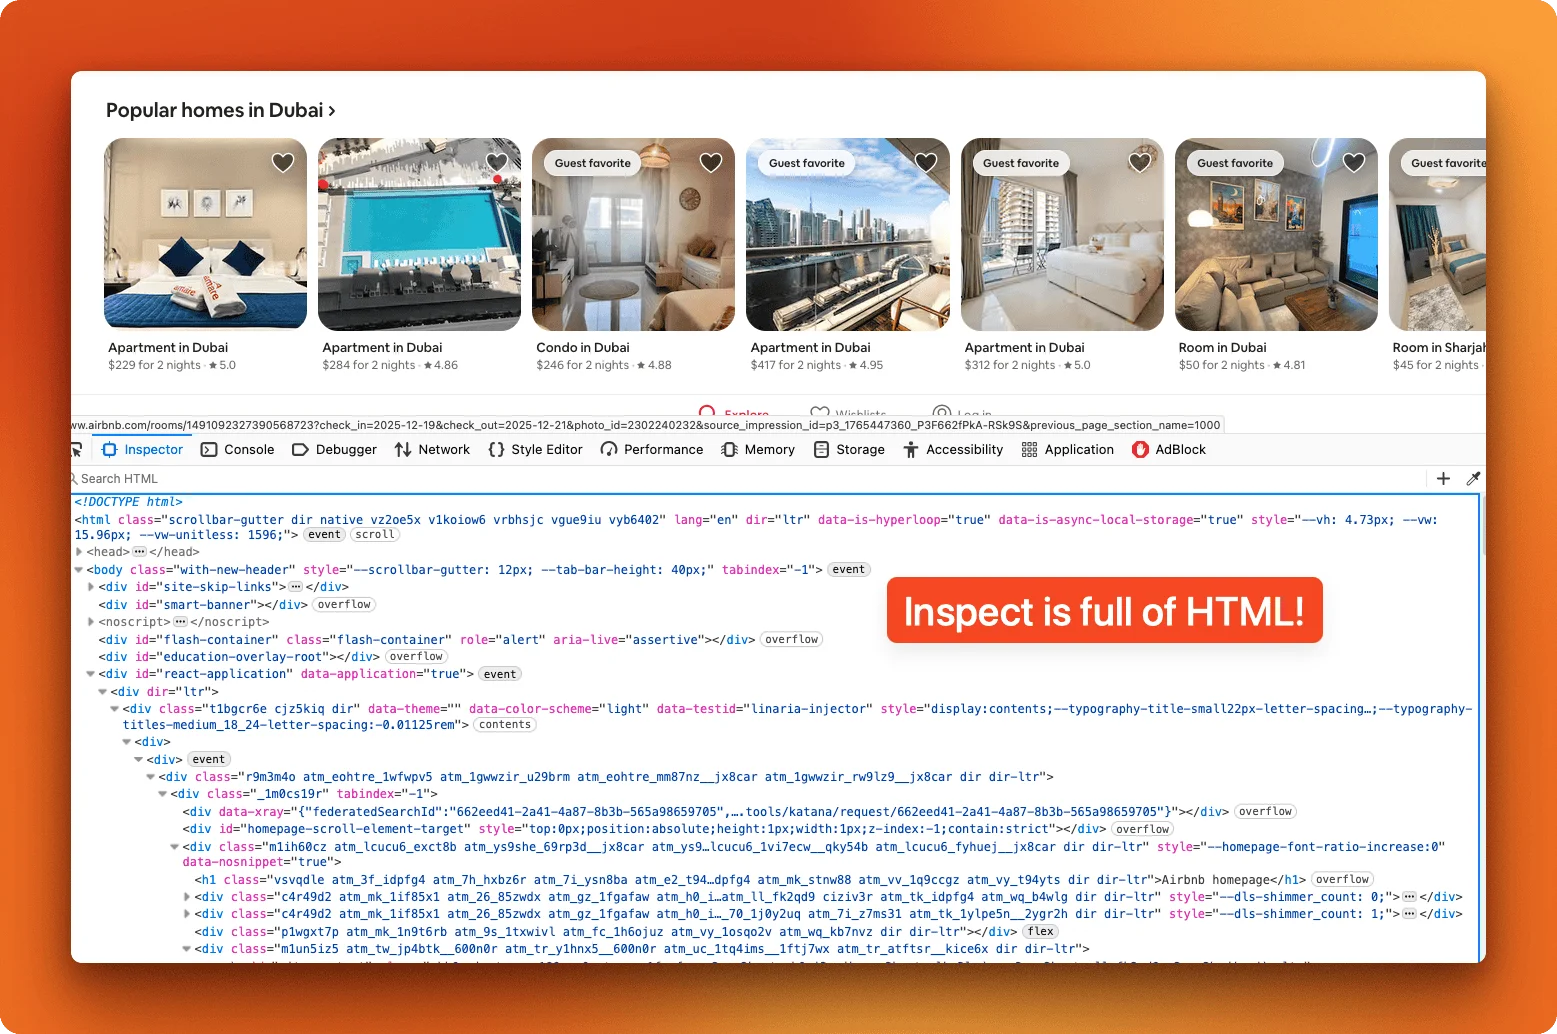The width and height of the screenshot is (1557, 1034).
Task: Open the Popular homes in Dubai link
Action: tap(218, 110)
